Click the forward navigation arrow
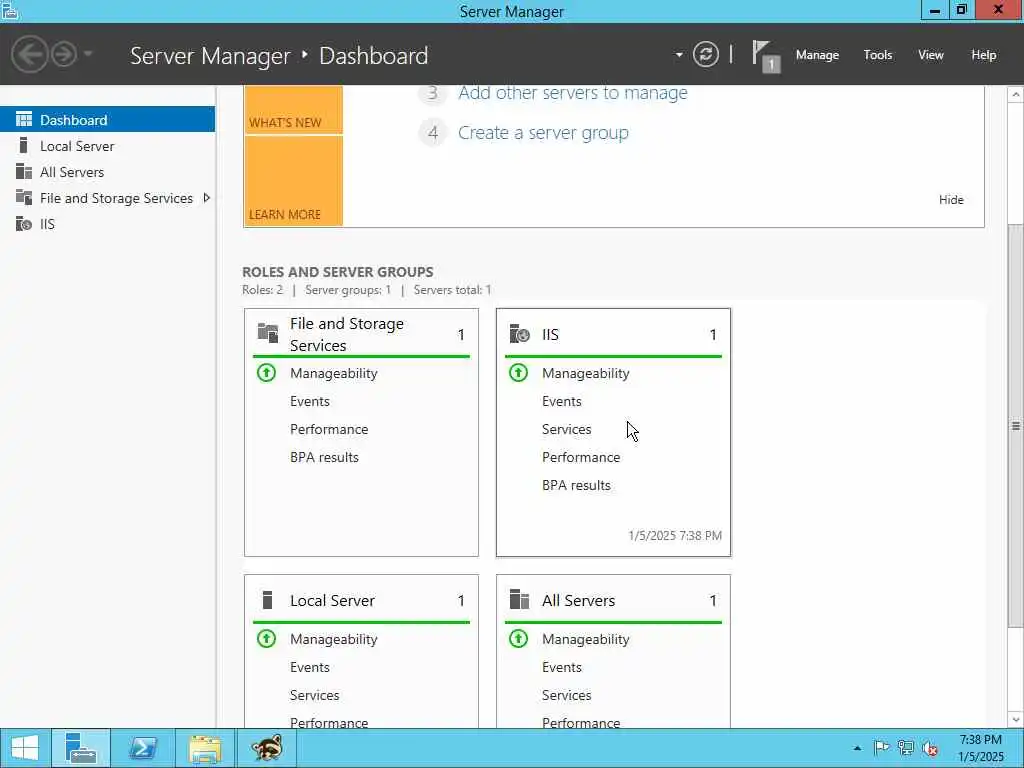The width and height of the screenshot is (1024, 768). point(64,54)
